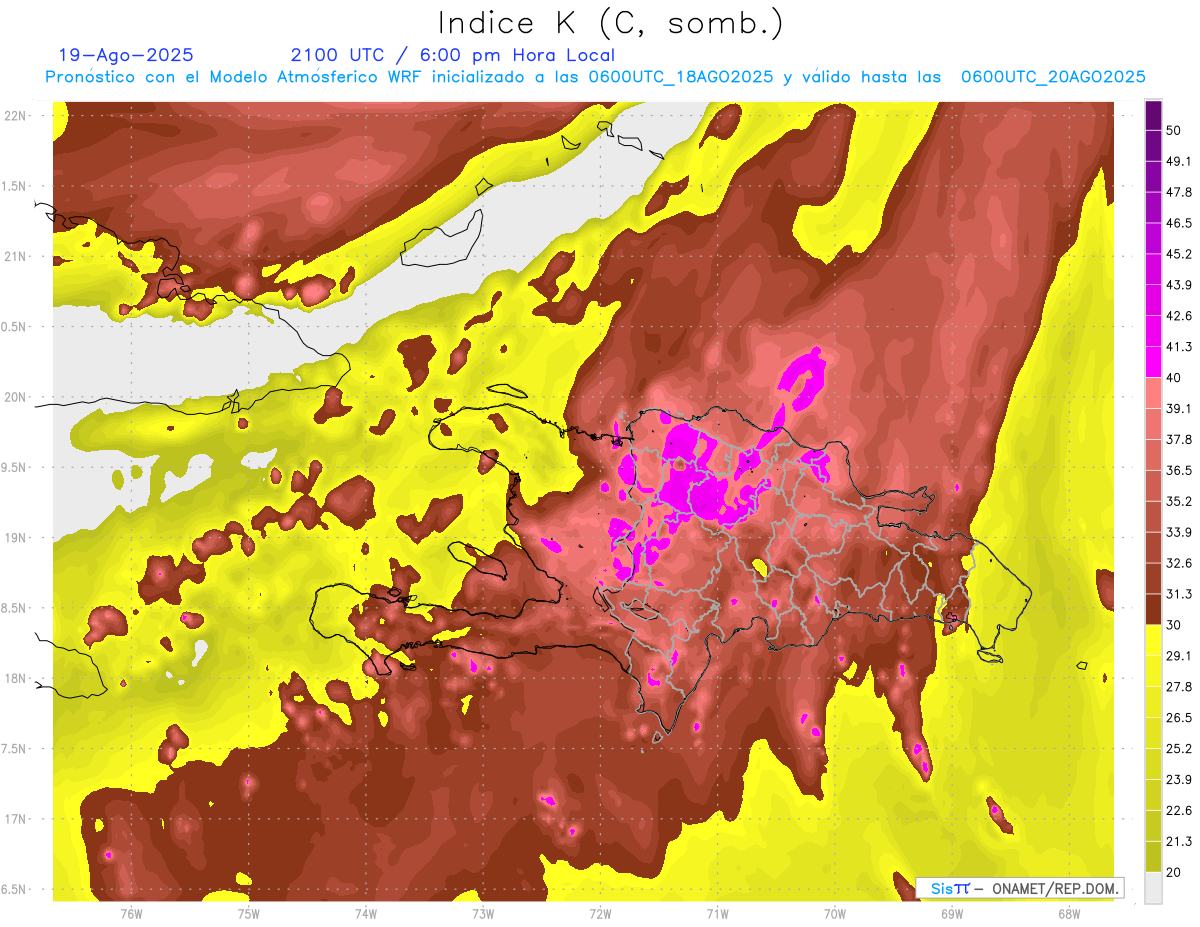
Task: Click the '29.1' colorbar label
Action: pos(1178,656)
